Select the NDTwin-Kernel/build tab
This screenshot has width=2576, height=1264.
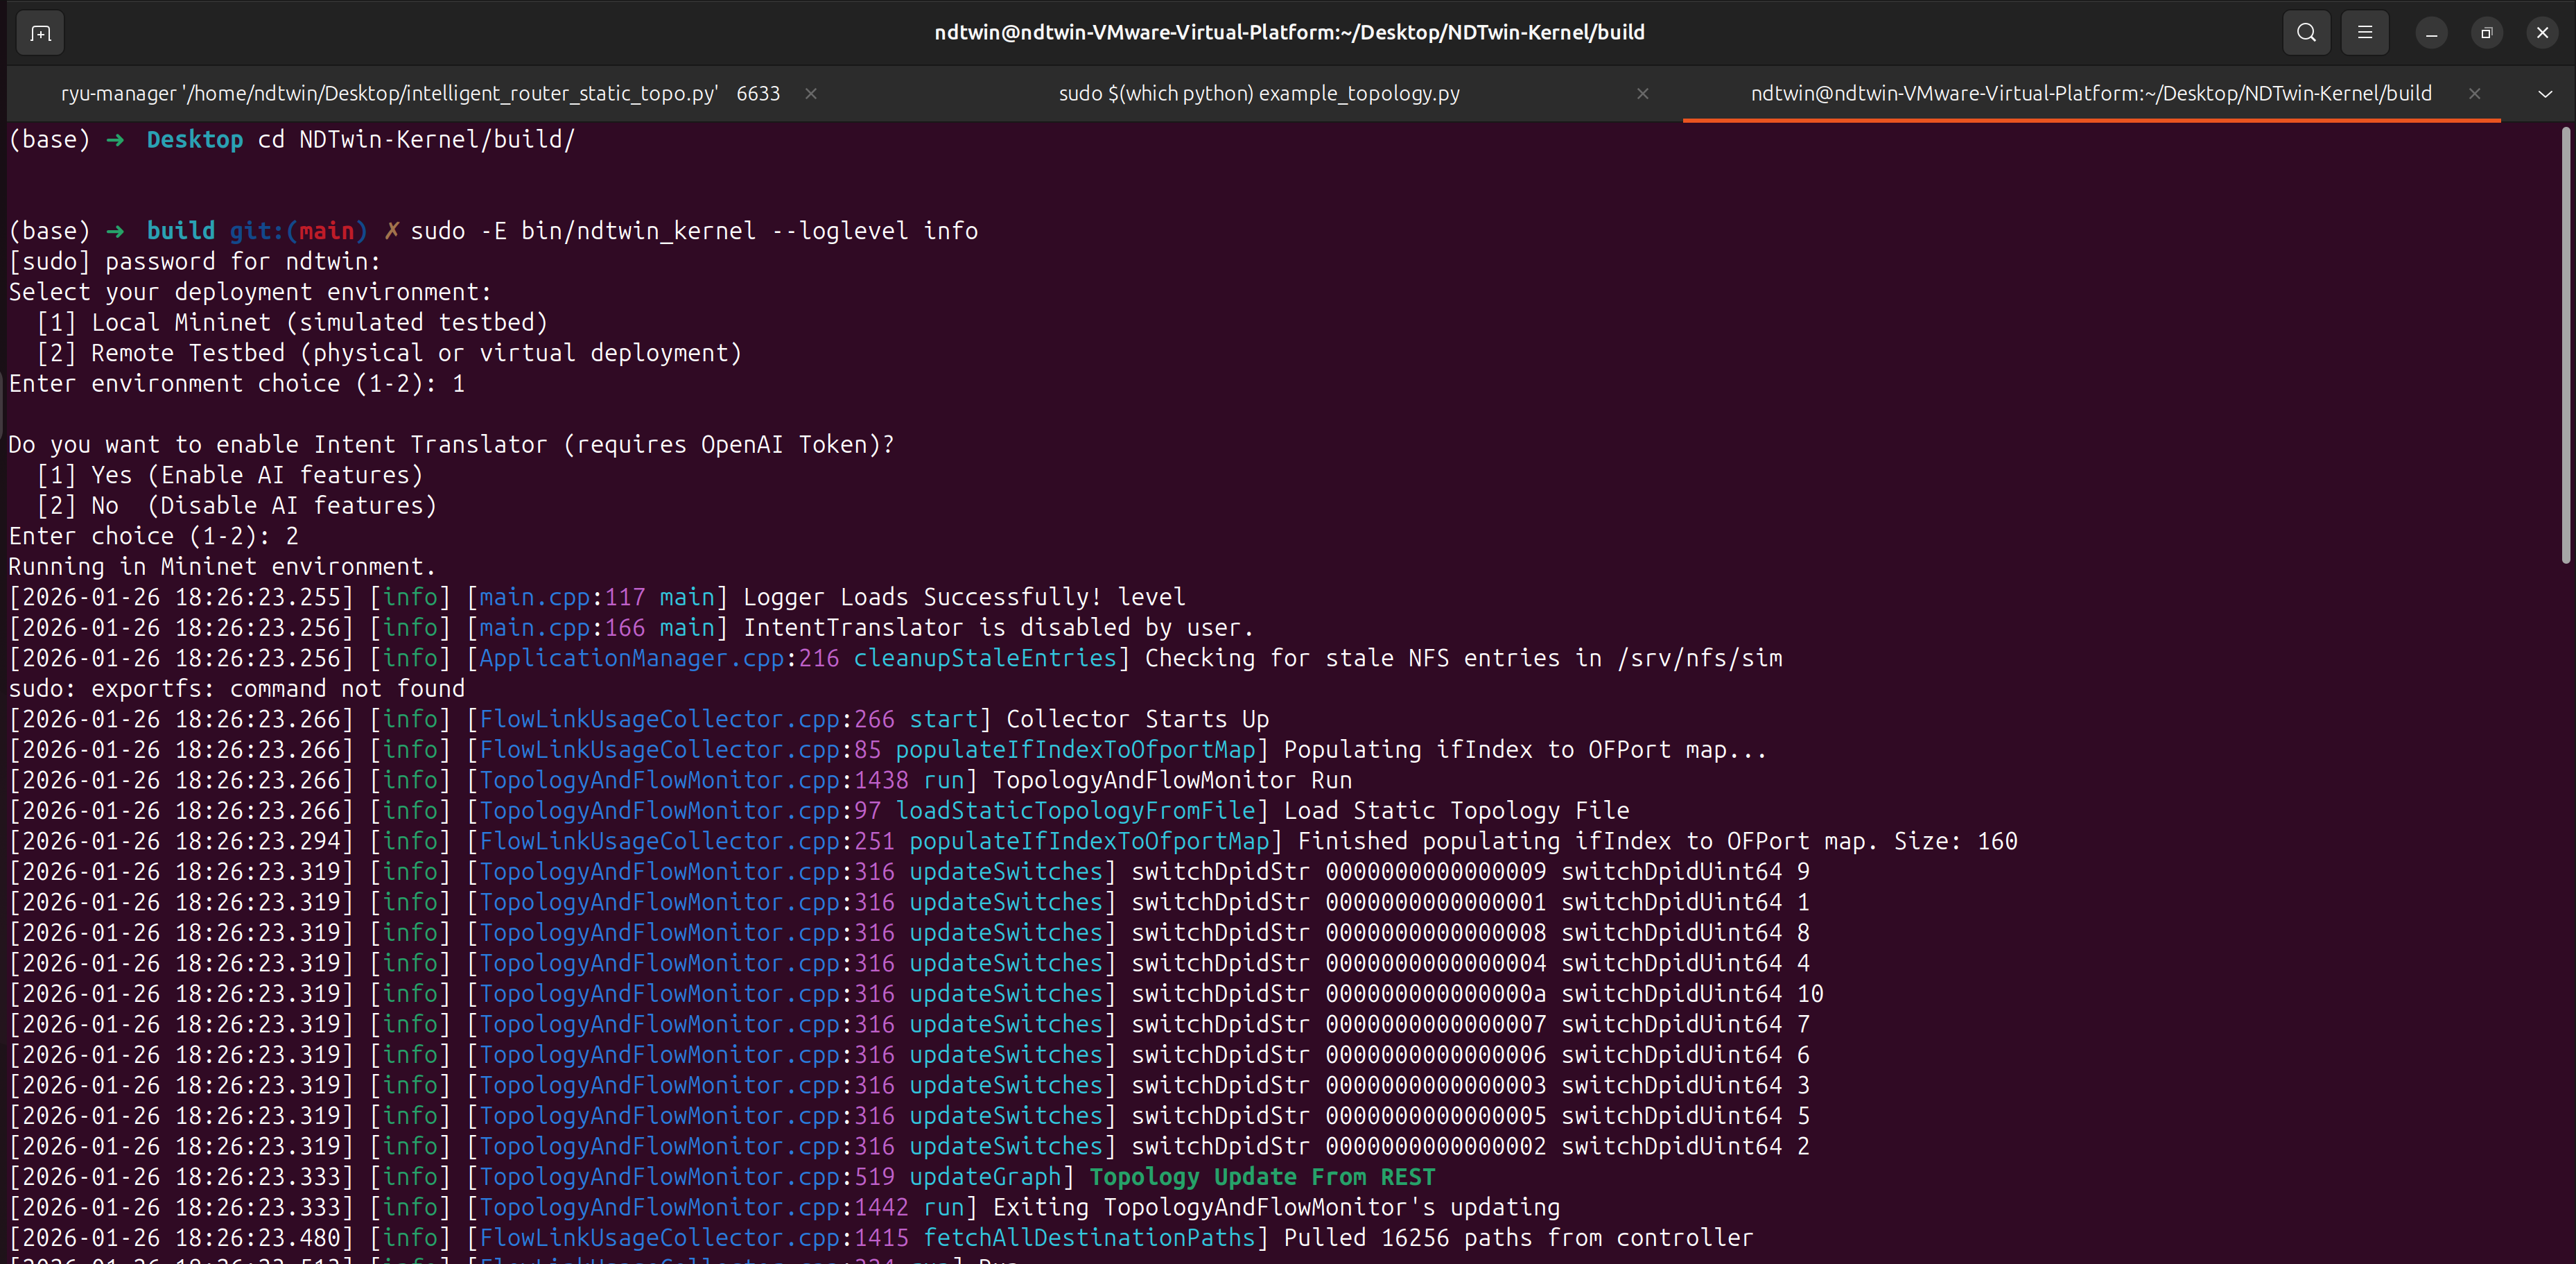pos(2090,94)
